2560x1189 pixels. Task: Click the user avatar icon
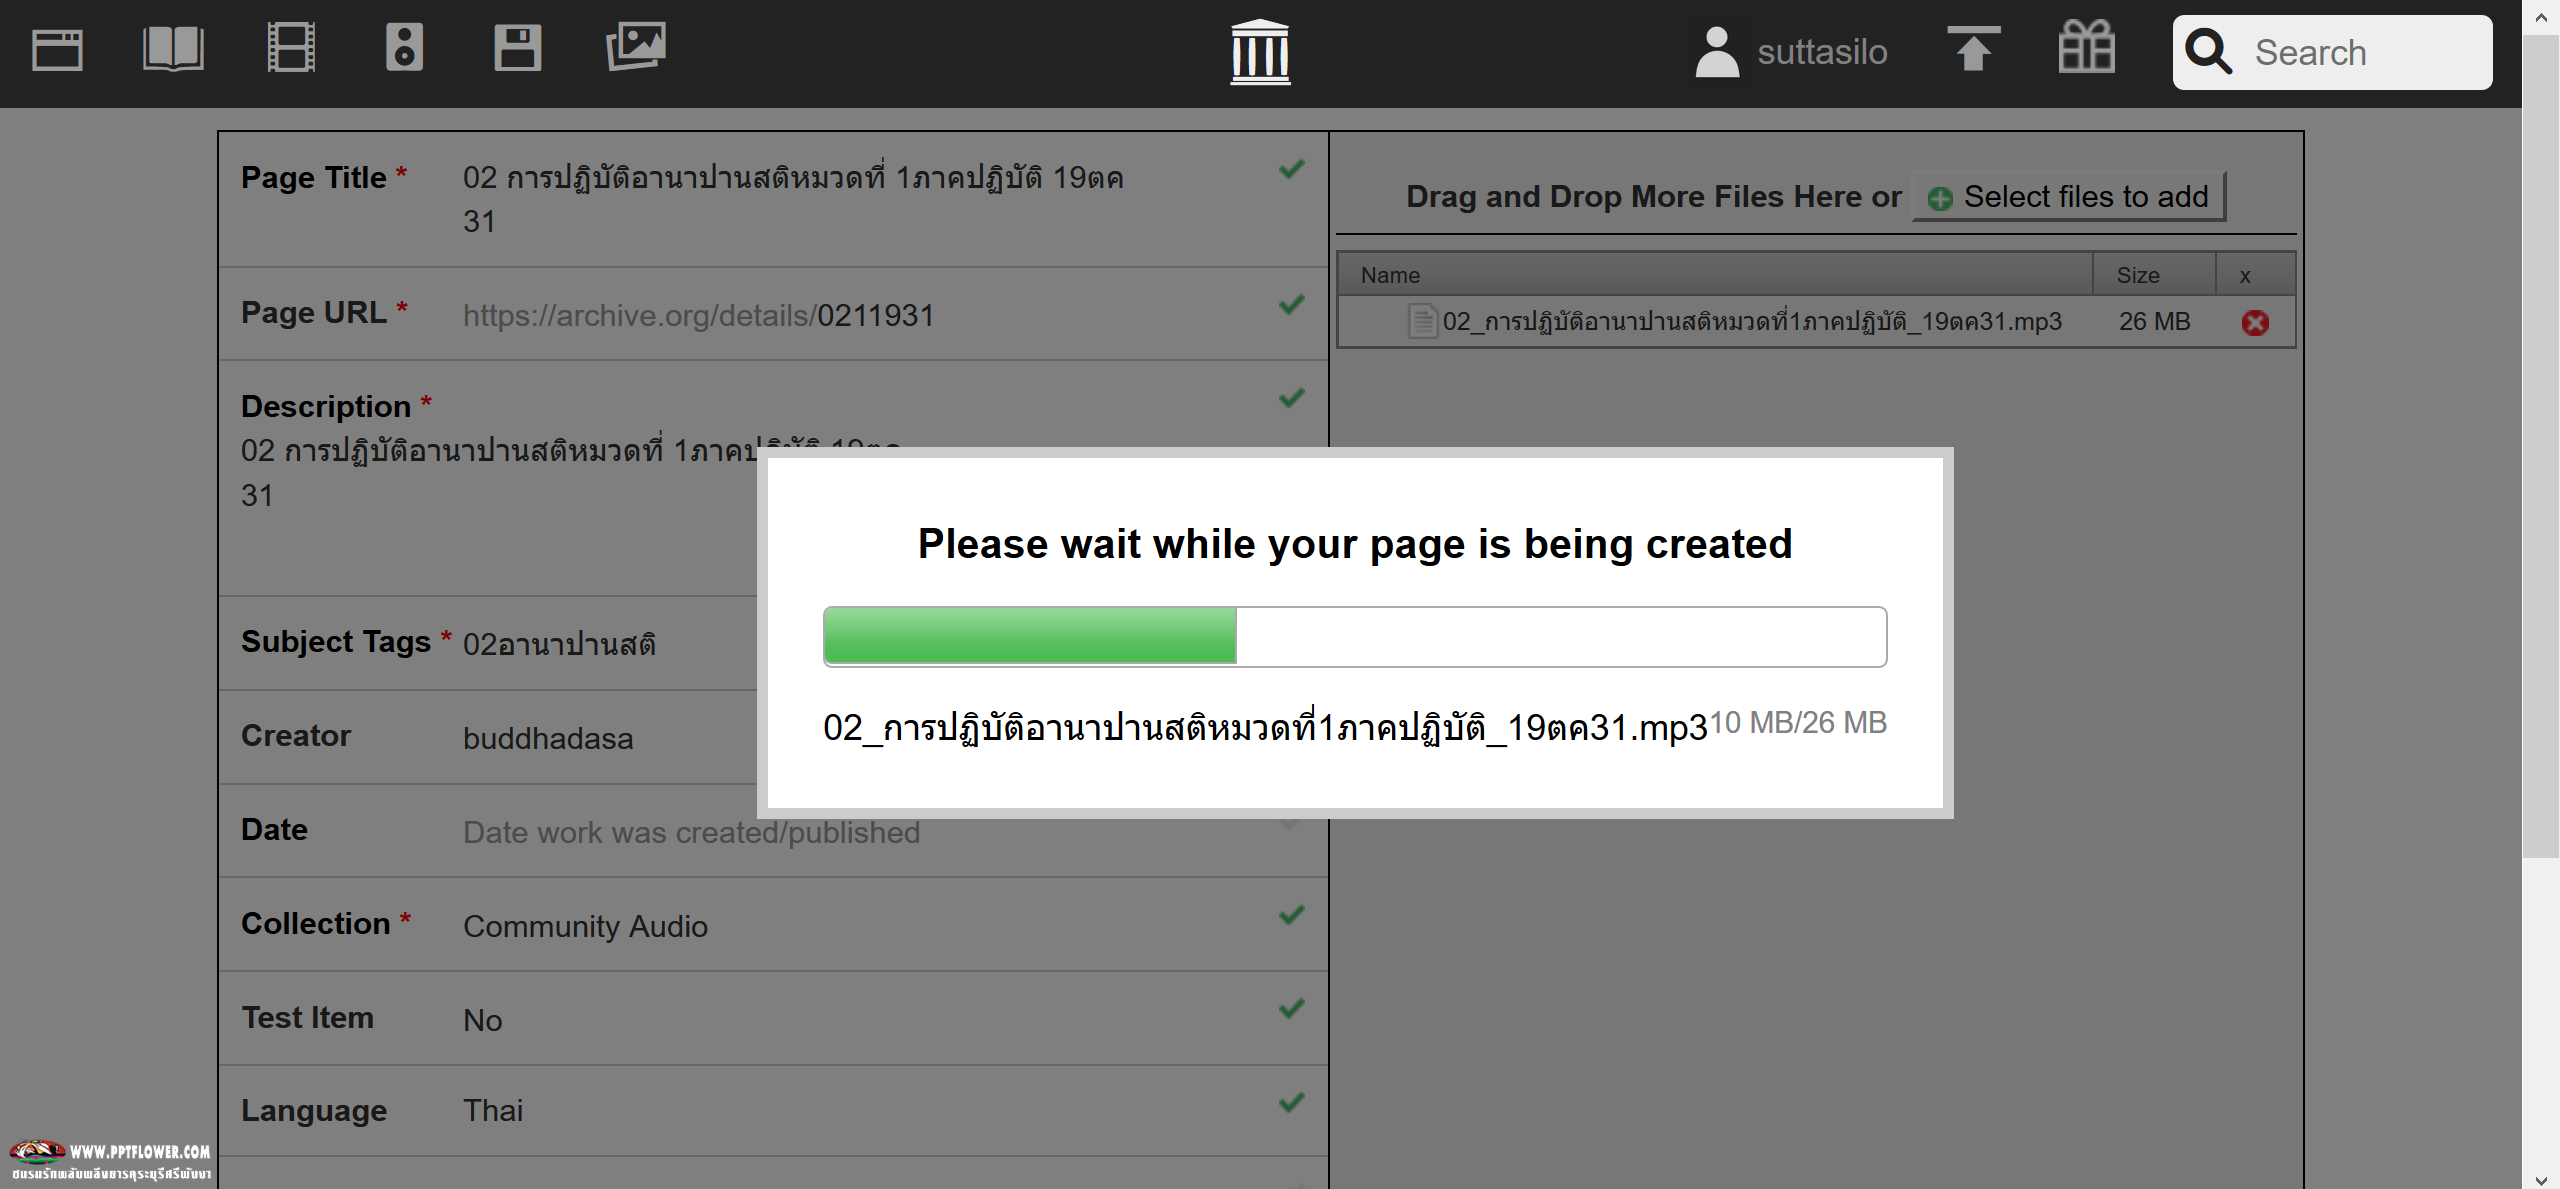[x=1717, y=52]
